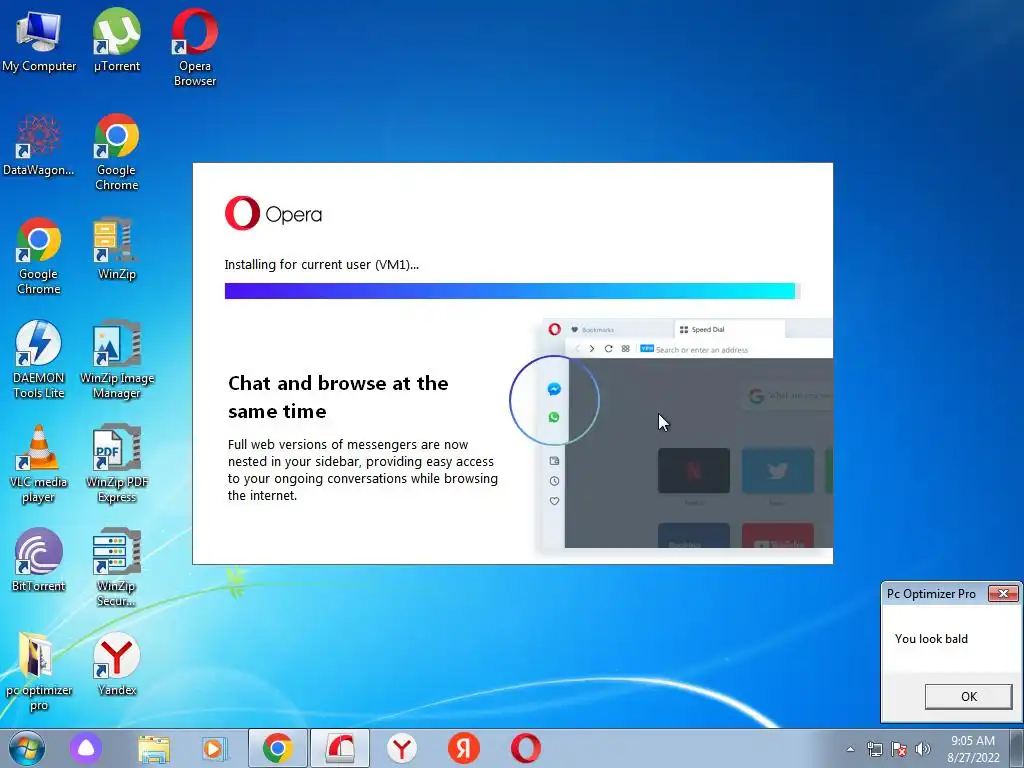Select the µTorrent desktop shortcut

(x=116, y=42)
